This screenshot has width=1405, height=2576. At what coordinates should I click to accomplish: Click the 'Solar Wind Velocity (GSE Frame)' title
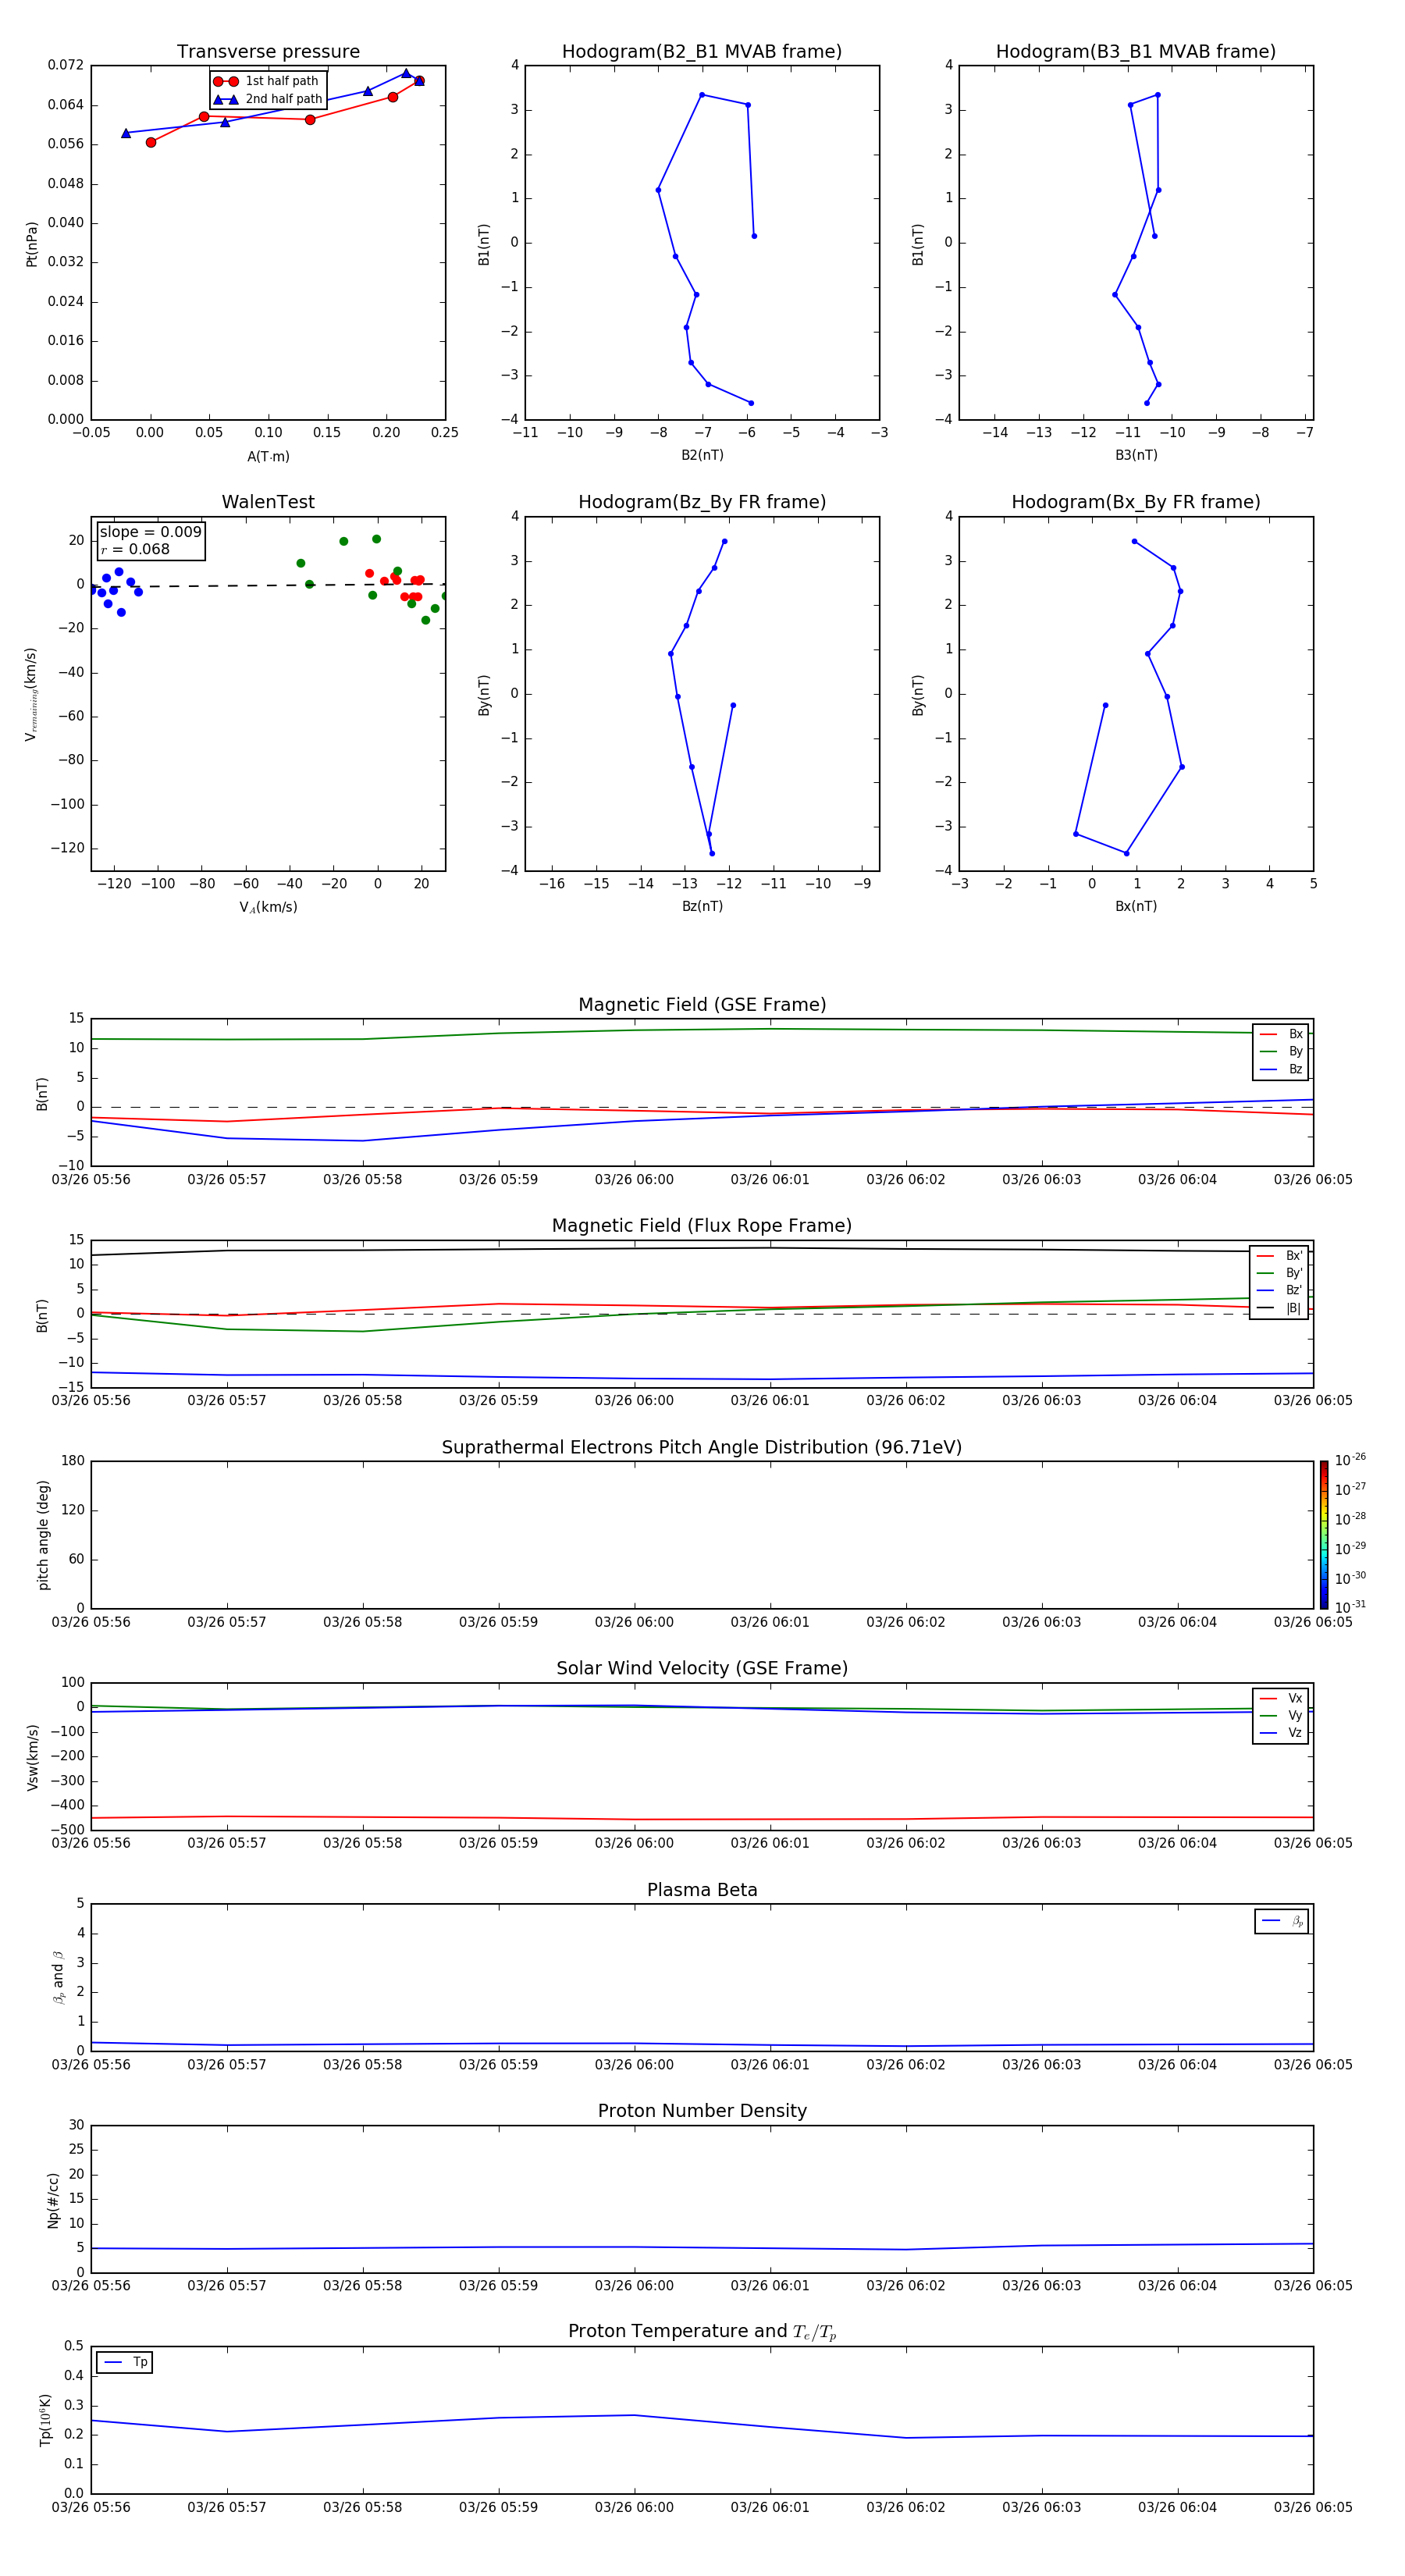click(702, 1669)
